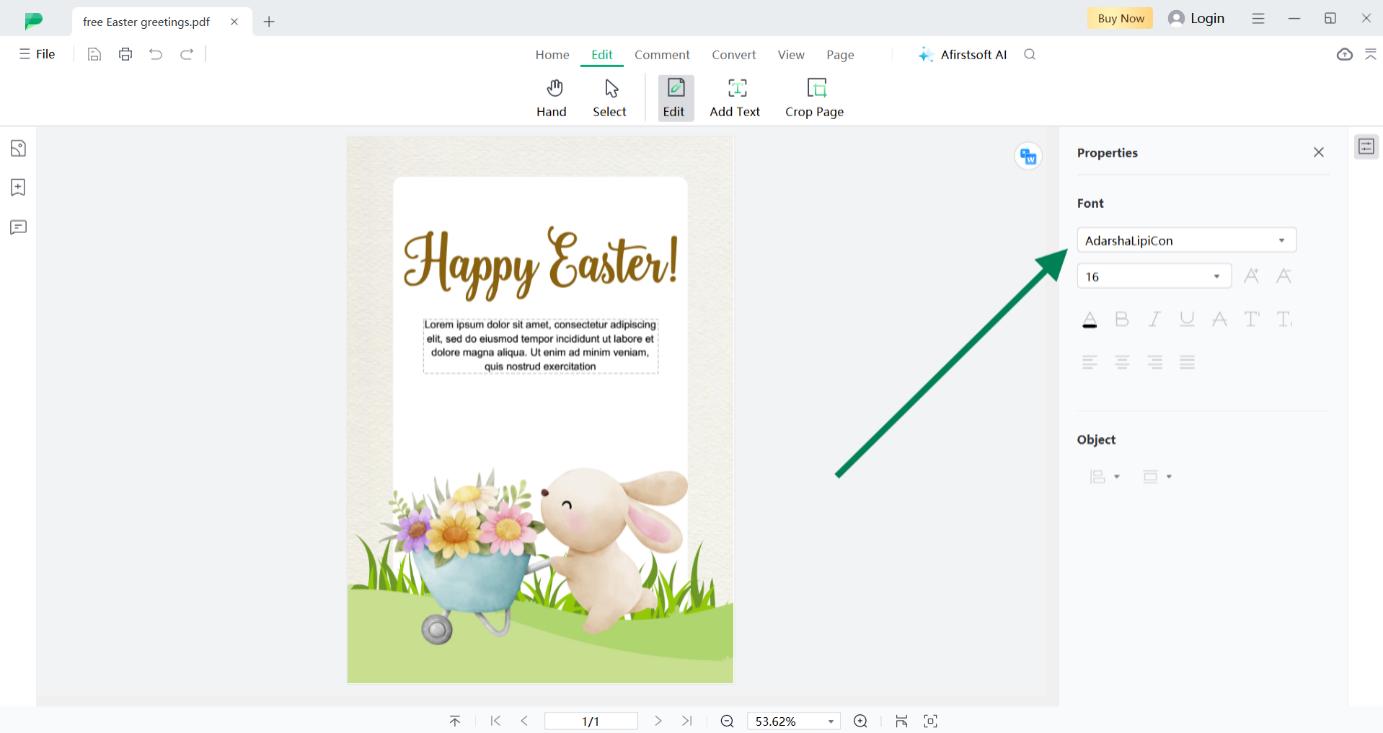1383x733 pixels.
Task: Open the hamburger menu in title bar
Action: tap(1258, 18)
